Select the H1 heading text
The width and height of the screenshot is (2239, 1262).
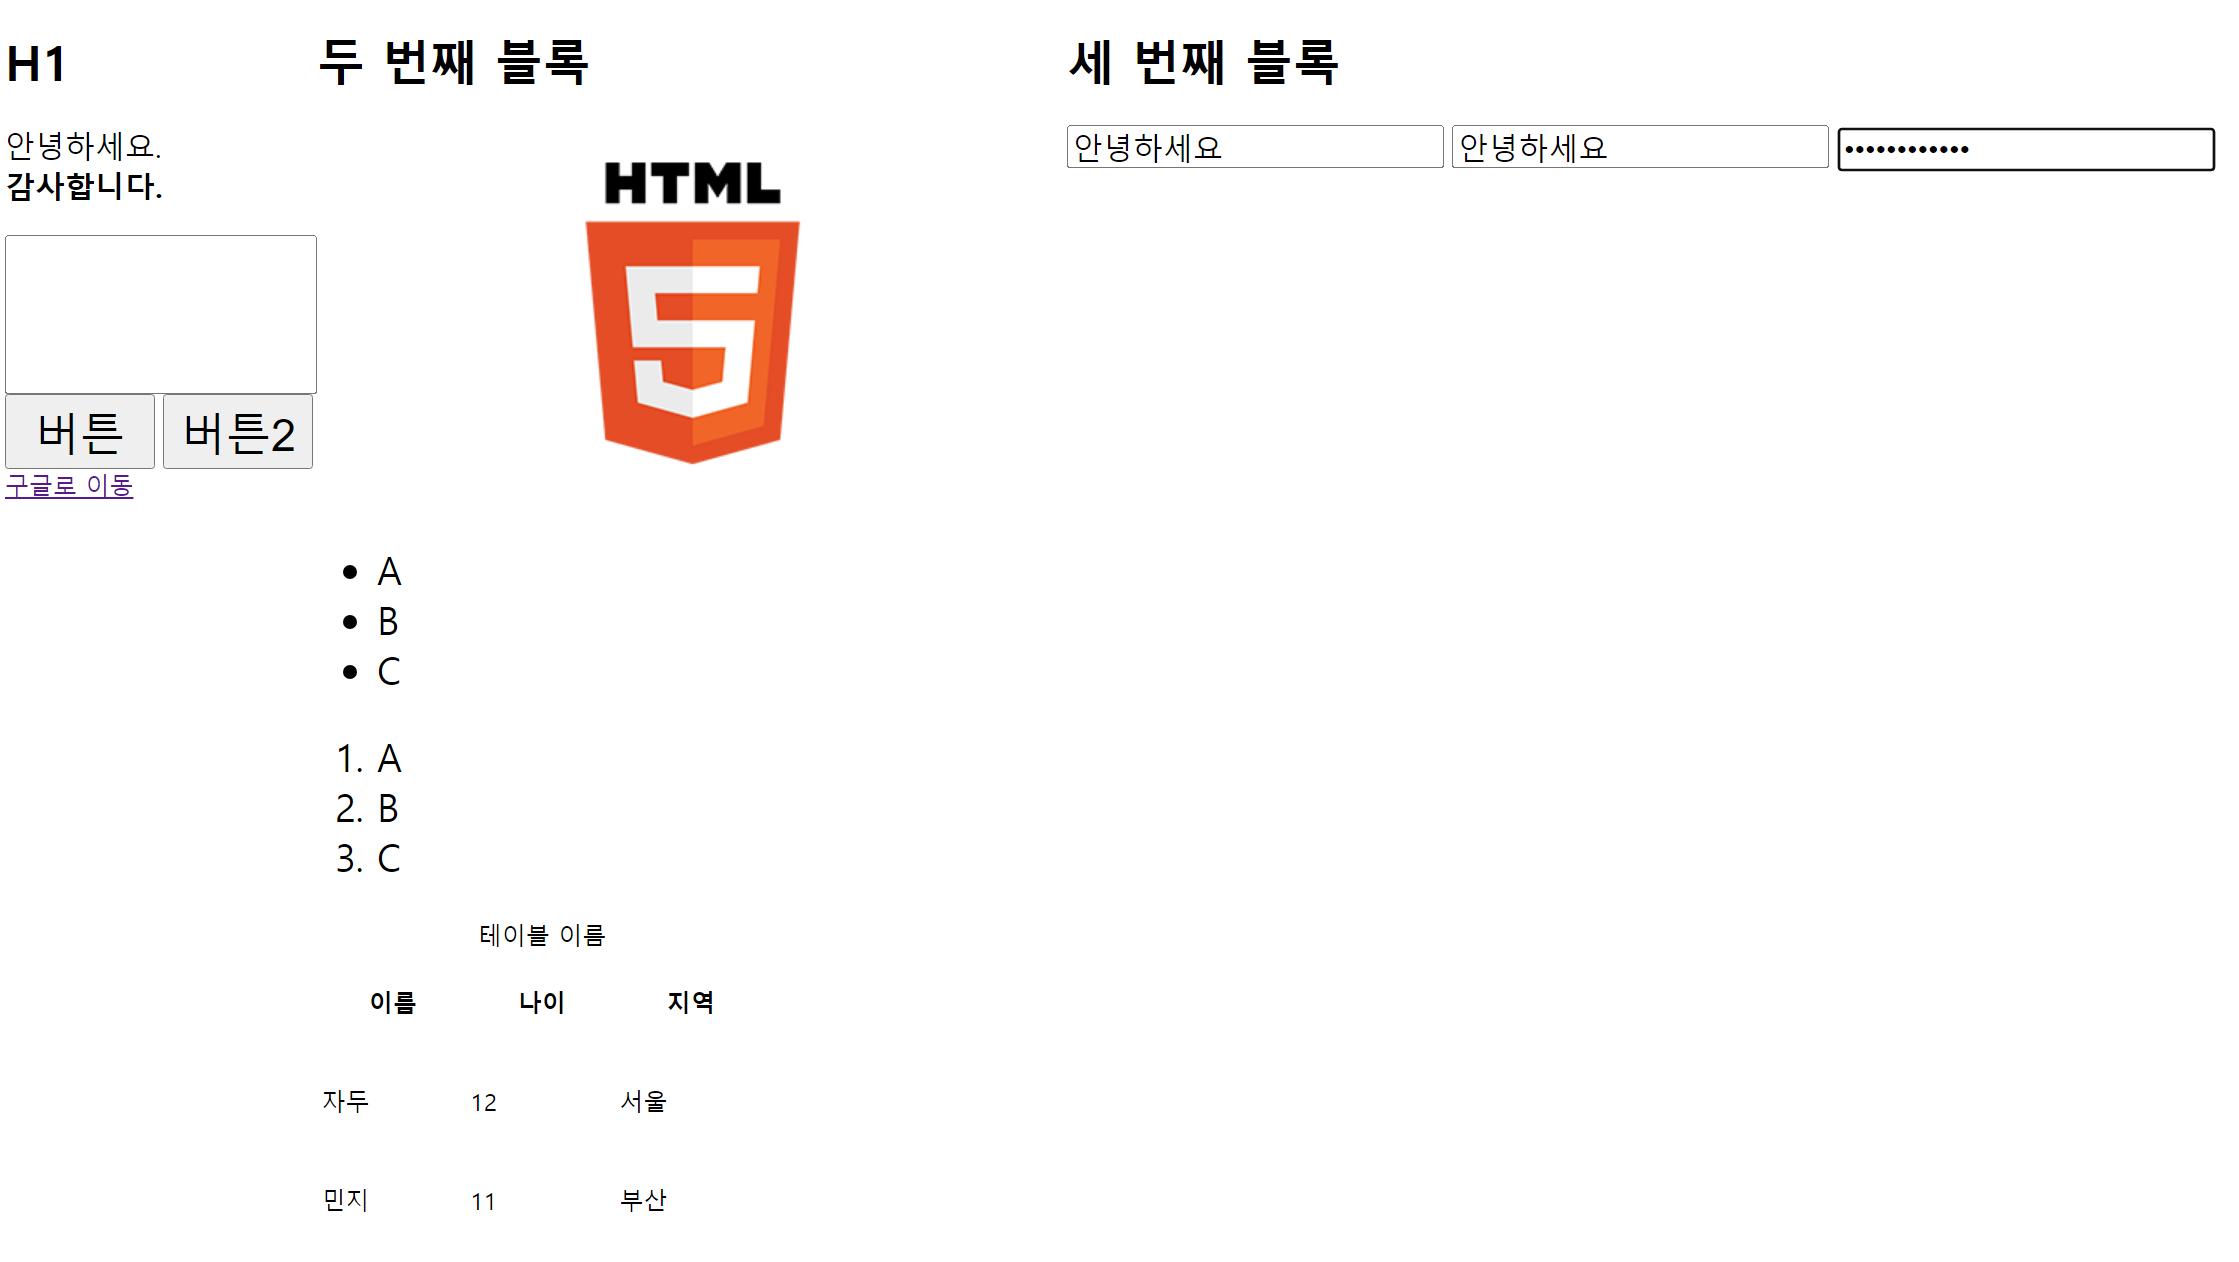37,64
